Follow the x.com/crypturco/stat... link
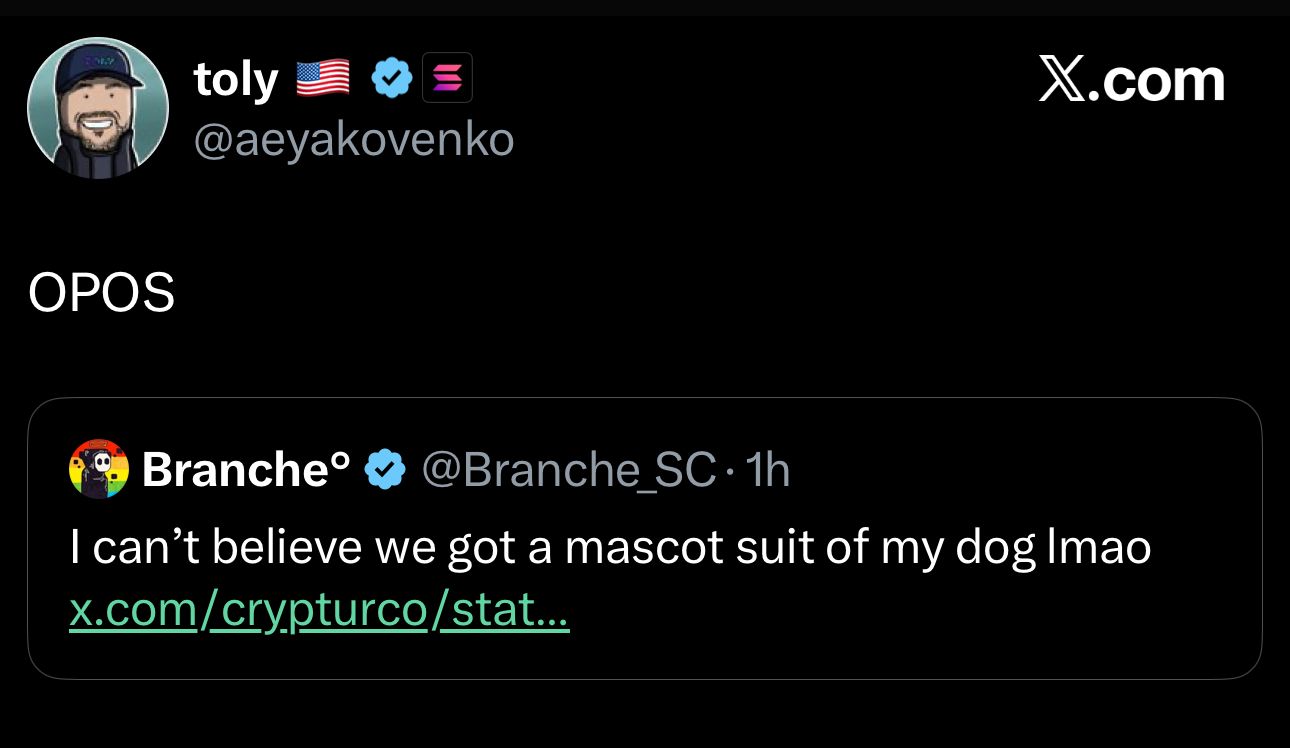Viewport: 1290px width, 748px height. coord(319,610)
